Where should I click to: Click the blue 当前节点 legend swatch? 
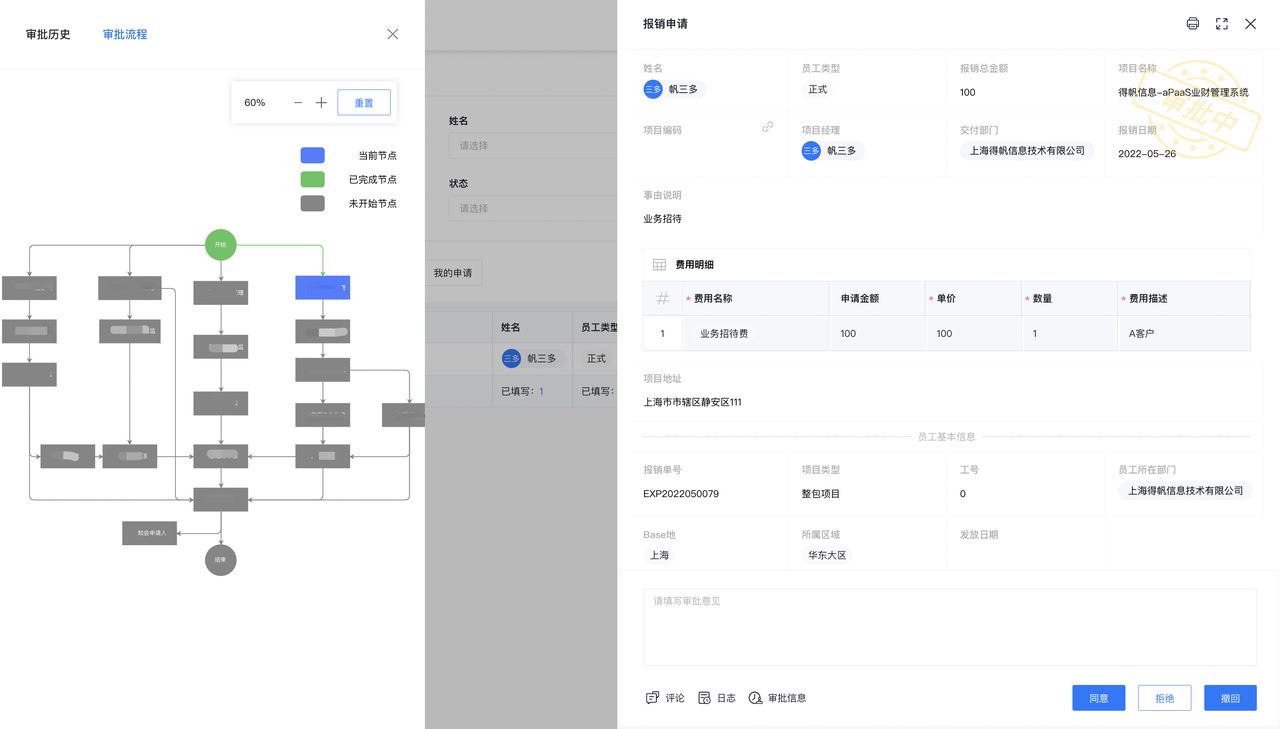(x=313, y=155)
